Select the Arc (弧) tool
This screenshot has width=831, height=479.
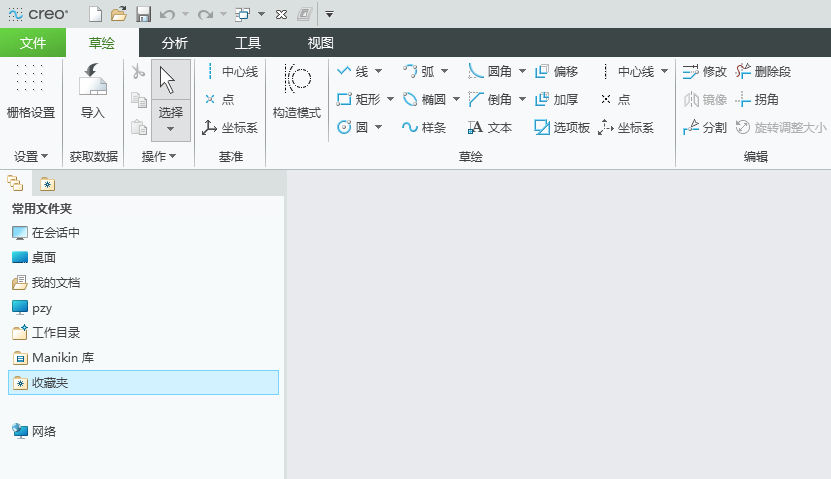[x=419, y=72]
